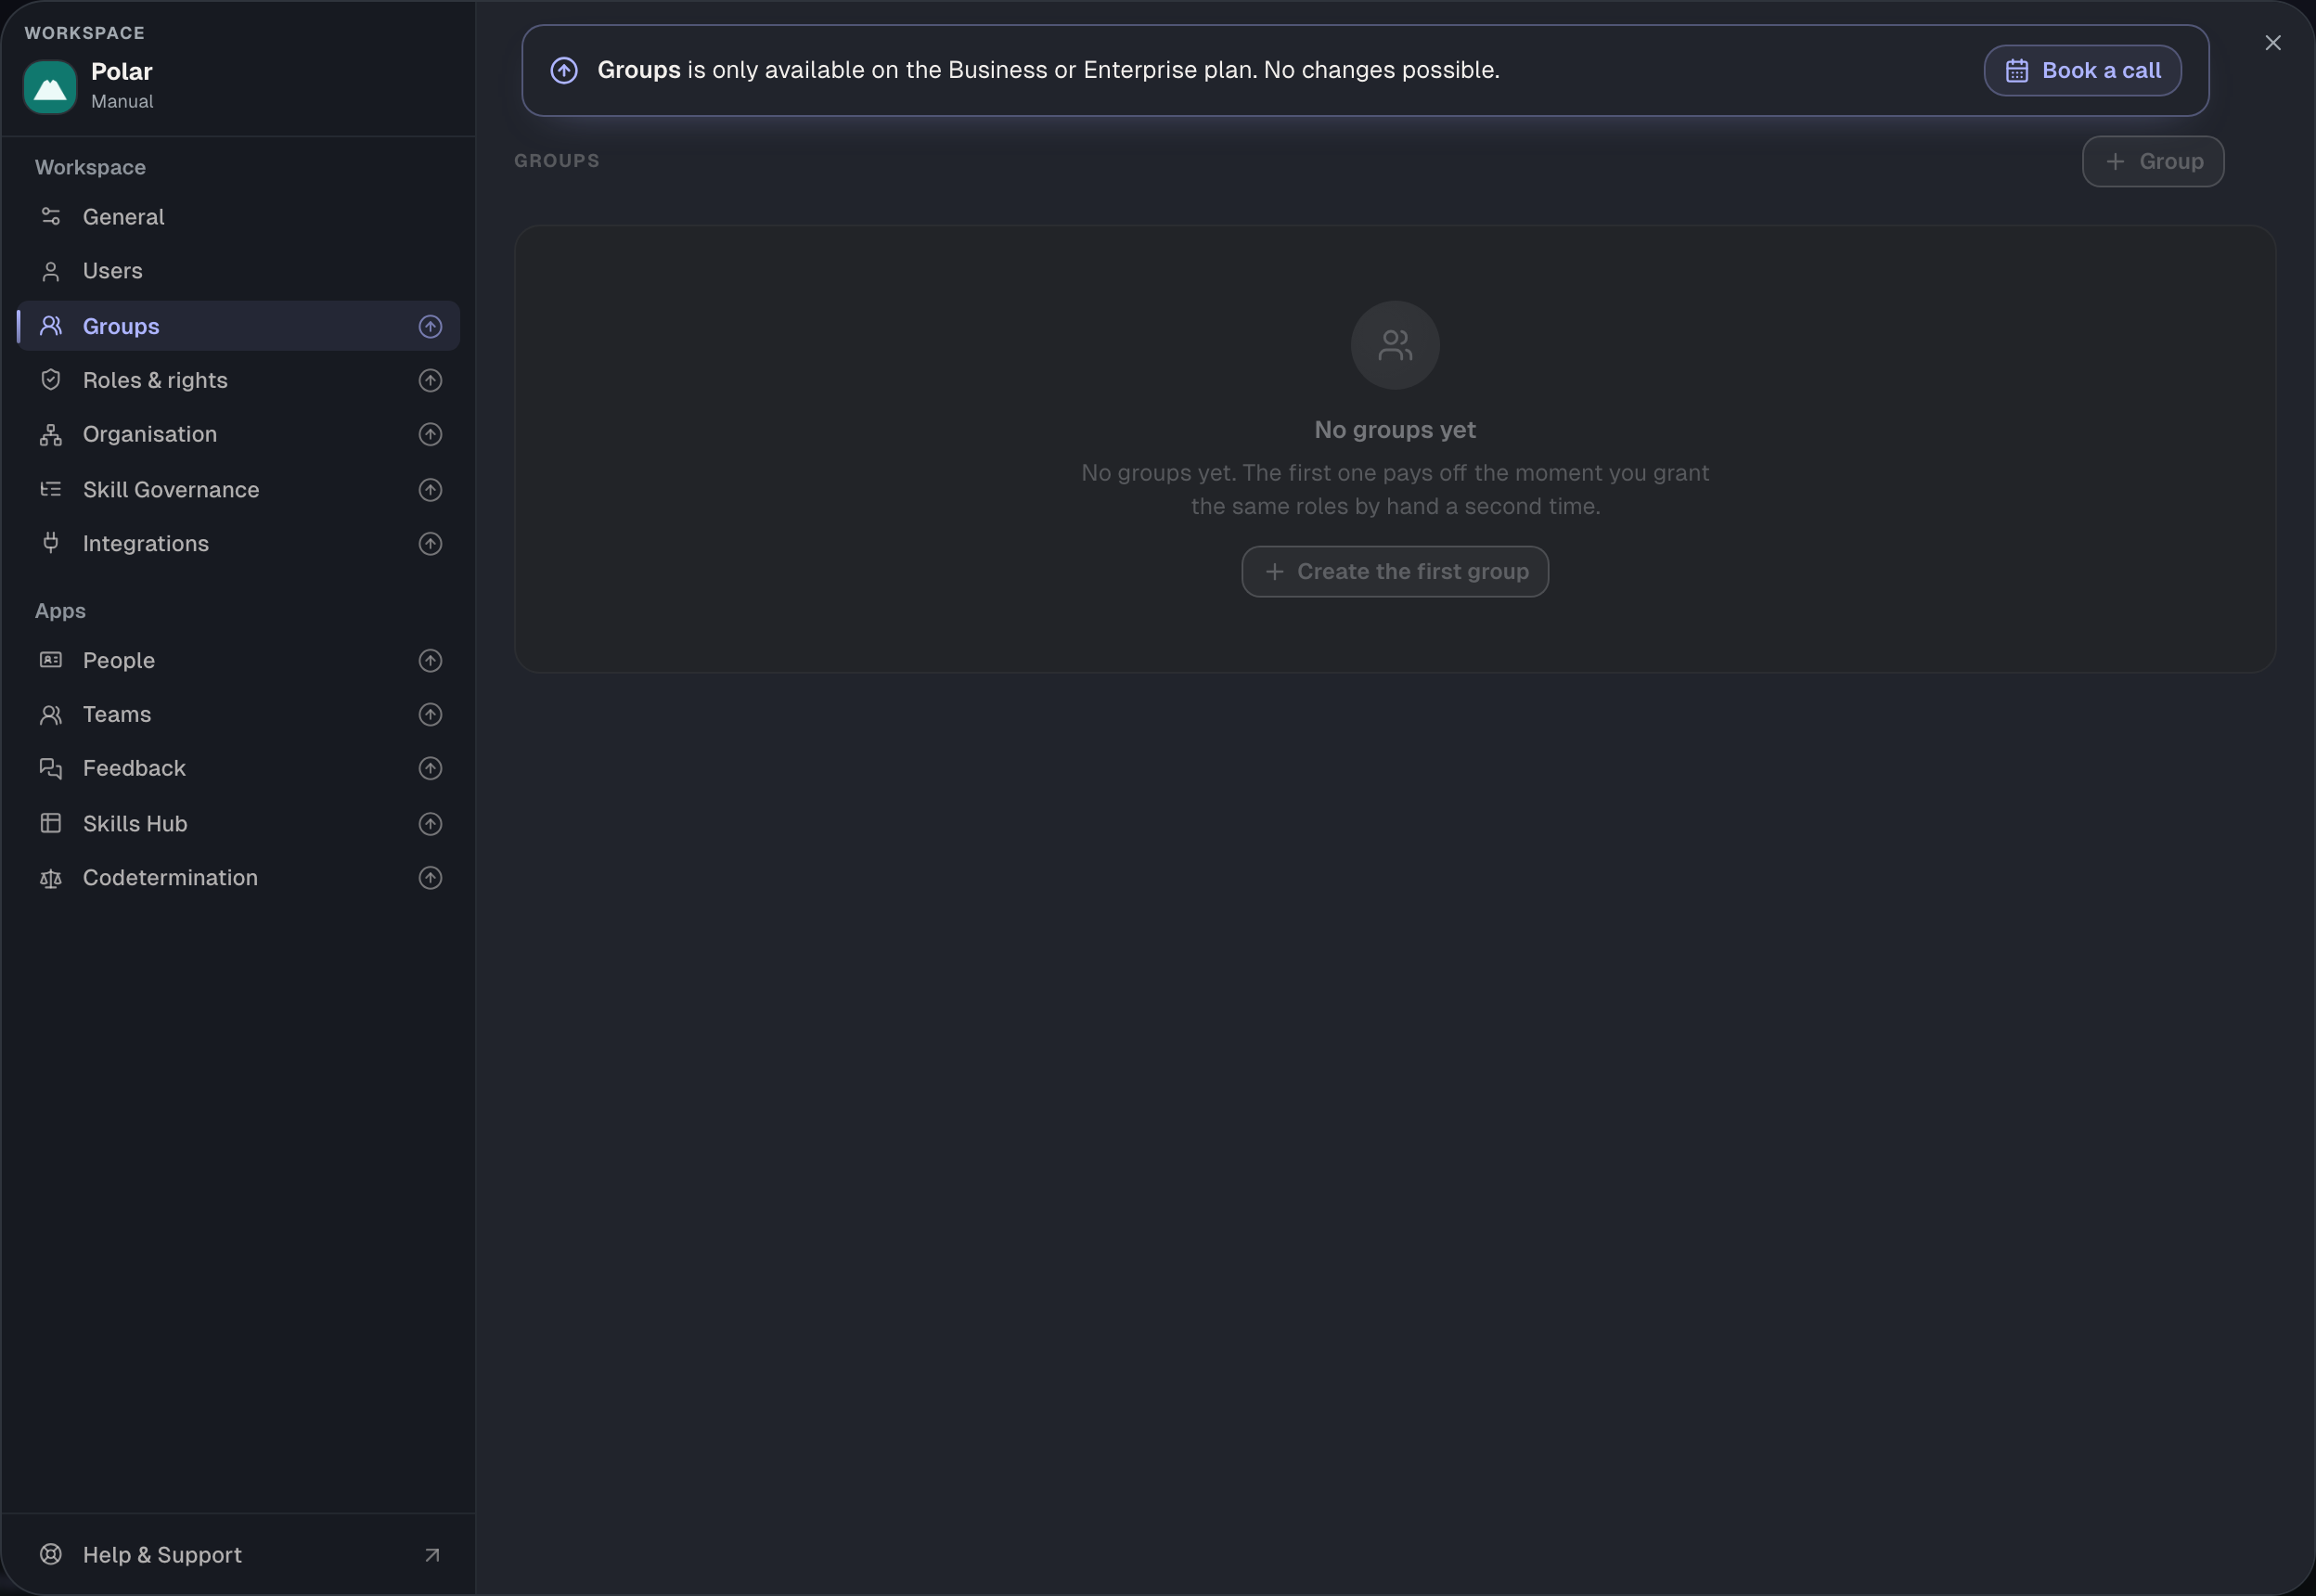Click the Polar workspace mountain logo
This screenshot has height=1596, width=2316.
point(50,87)
